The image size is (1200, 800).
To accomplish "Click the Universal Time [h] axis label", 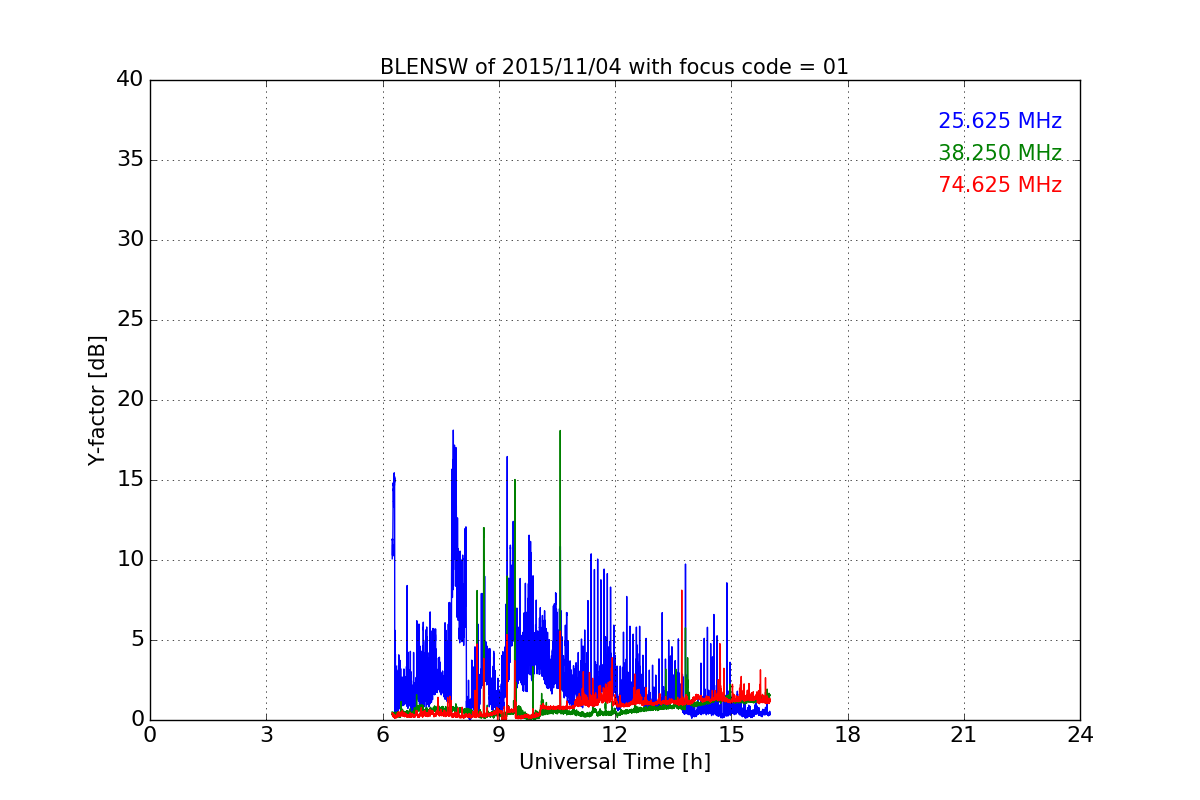I will (x=614, y=762).
